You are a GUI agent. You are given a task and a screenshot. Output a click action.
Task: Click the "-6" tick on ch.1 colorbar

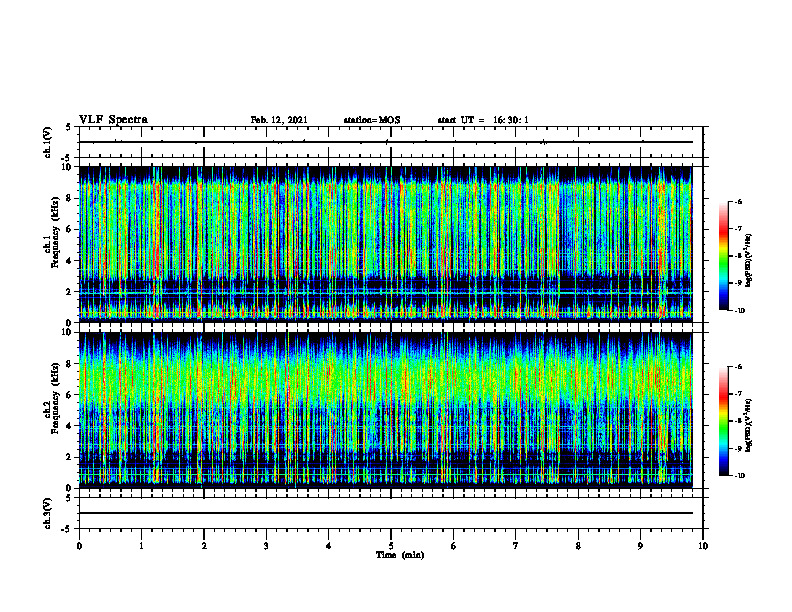(x=737, y=202)
